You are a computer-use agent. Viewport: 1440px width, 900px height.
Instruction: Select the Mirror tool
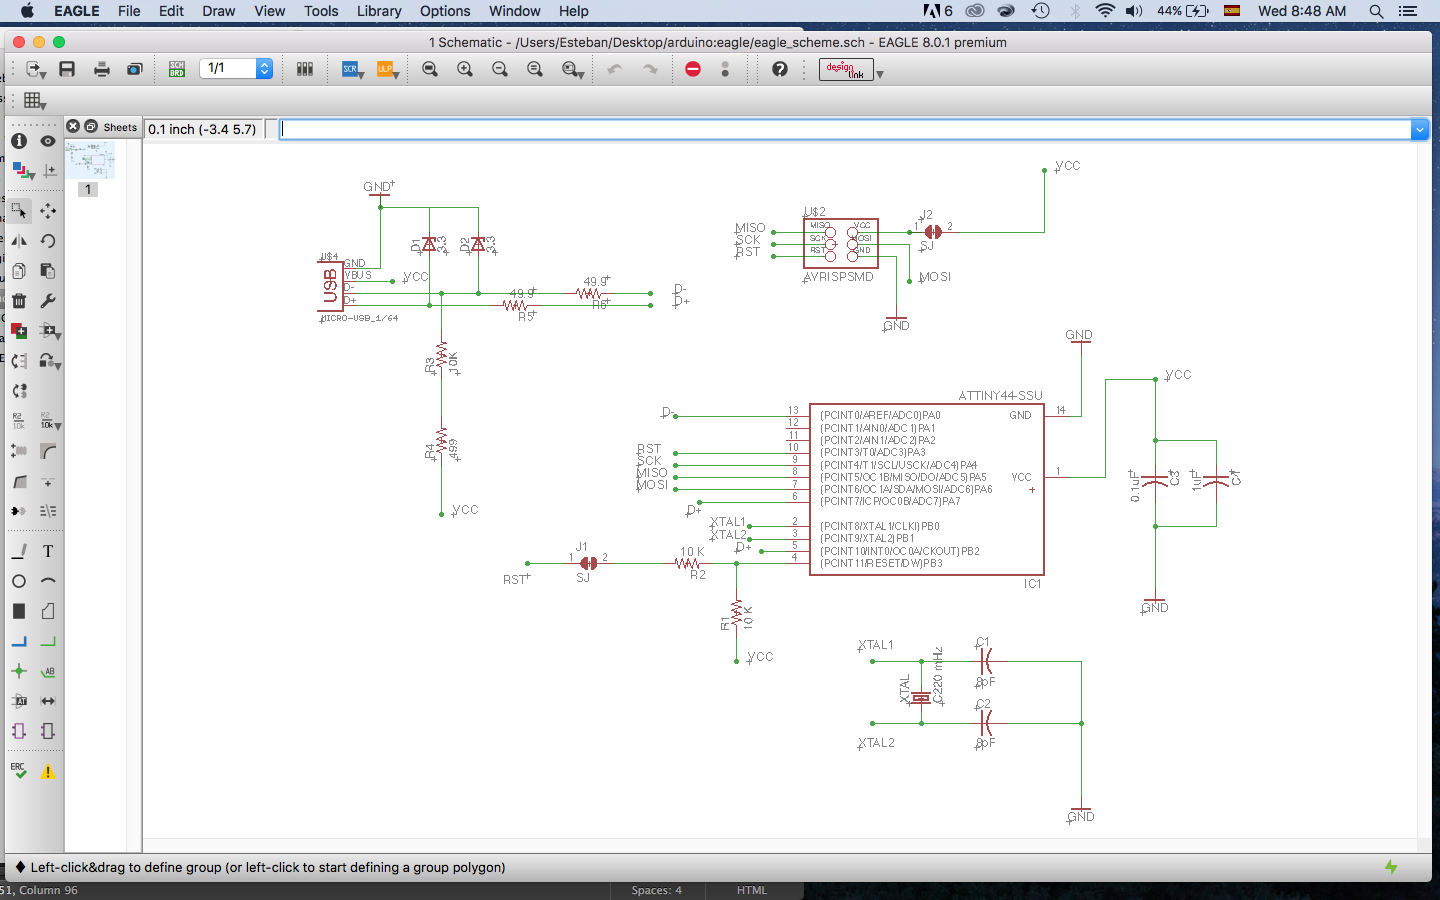(x=19, y=241)
